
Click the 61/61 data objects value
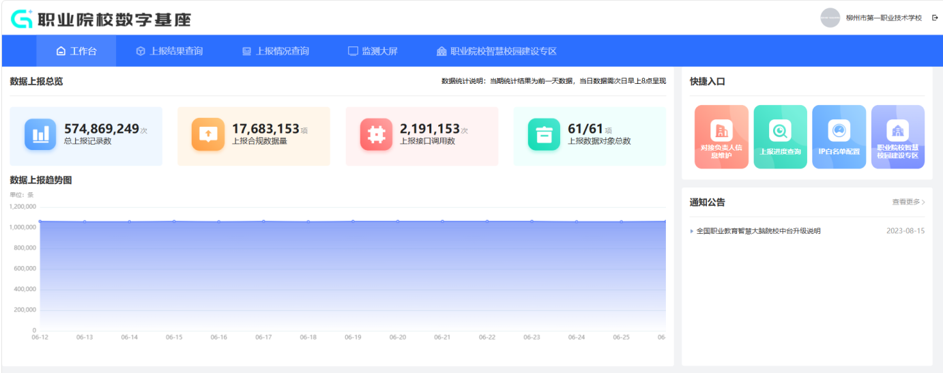point(585,129)
